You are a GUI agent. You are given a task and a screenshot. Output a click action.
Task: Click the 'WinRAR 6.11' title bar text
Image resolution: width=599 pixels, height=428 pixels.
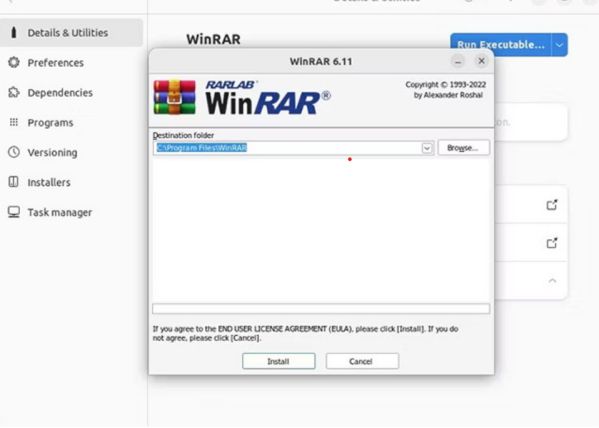click(321, 62)
